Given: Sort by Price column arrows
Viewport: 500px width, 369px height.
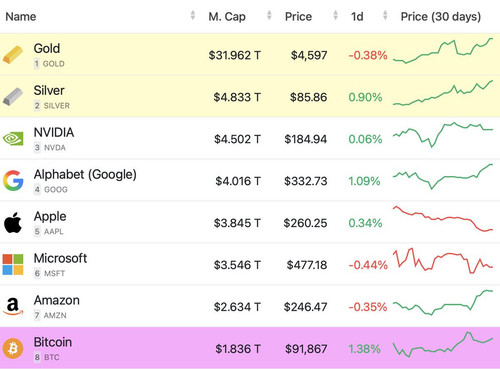Looking at the screenshot, I should pyautogui.click(x=336, y=15).
